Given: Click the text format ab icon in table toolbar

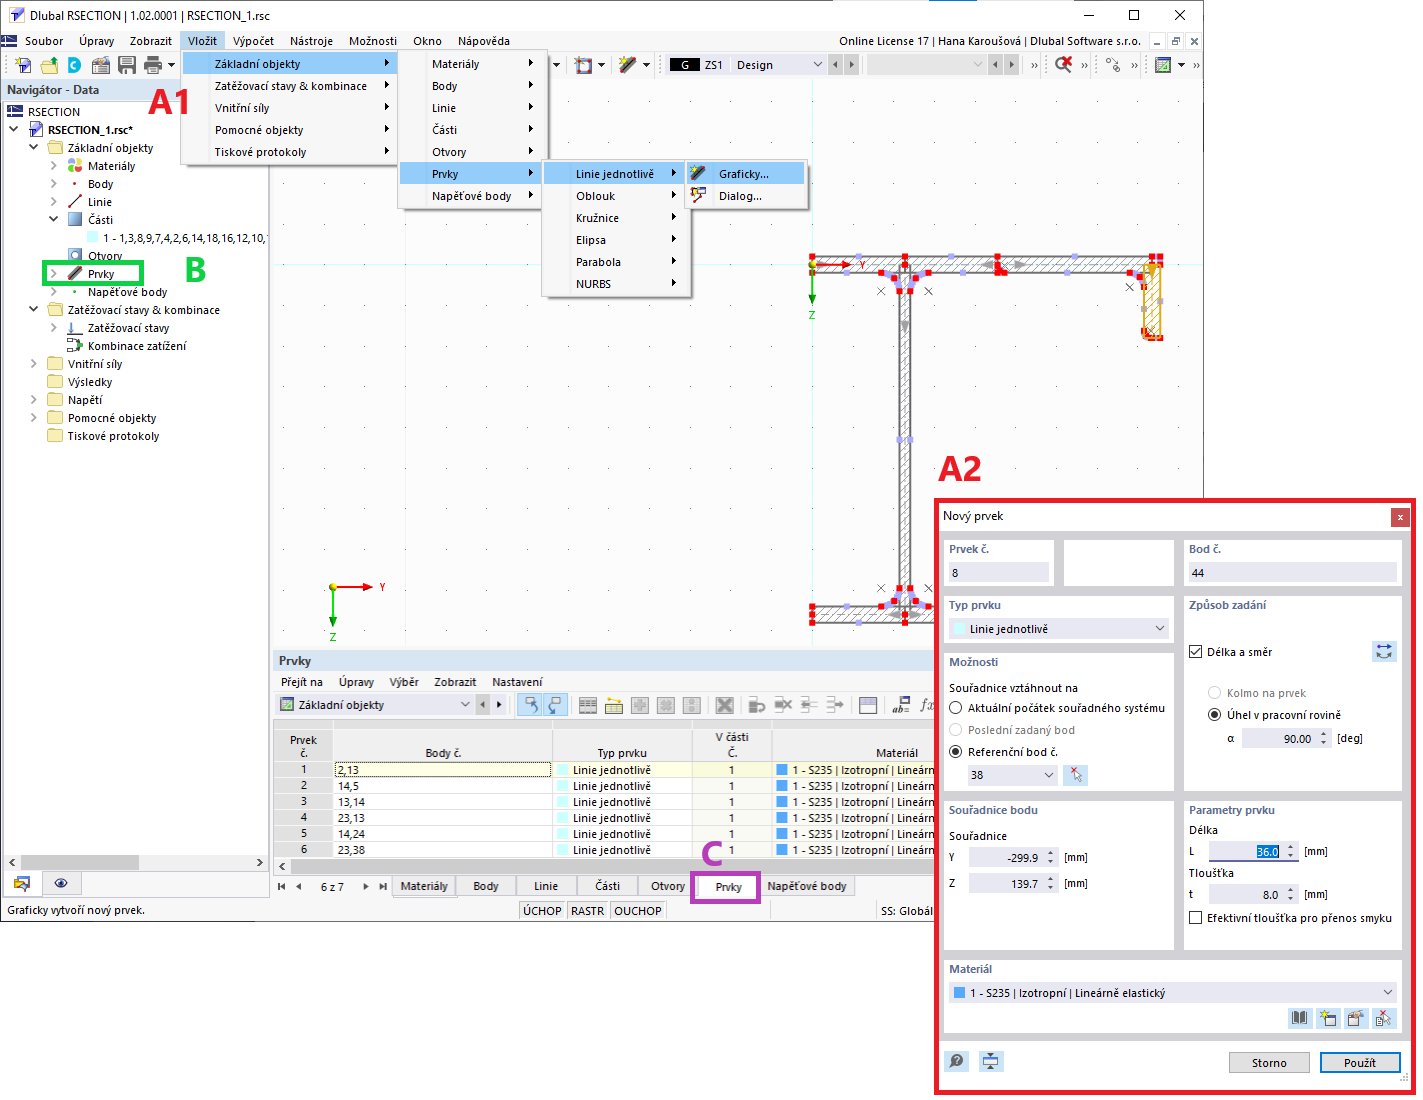Looking at the screenshot, I should pyautogui.click(x=901, y=705).
